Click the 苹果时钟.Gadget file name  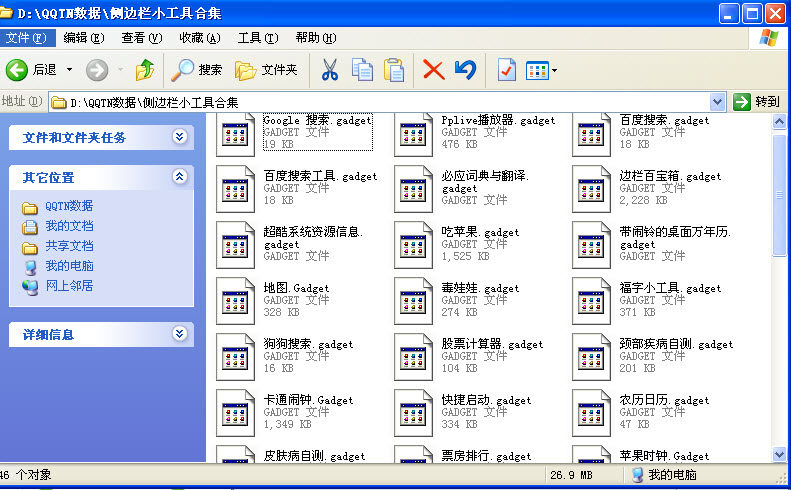click(664, 456)
